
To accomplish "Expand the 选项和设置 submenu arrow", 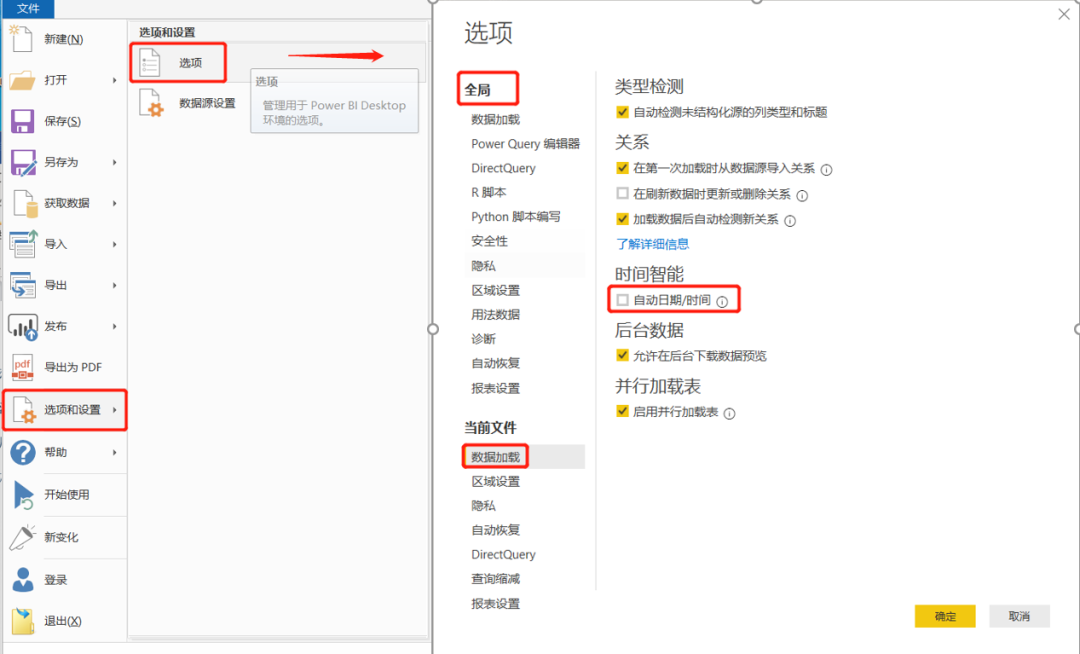I will (114, 410).
